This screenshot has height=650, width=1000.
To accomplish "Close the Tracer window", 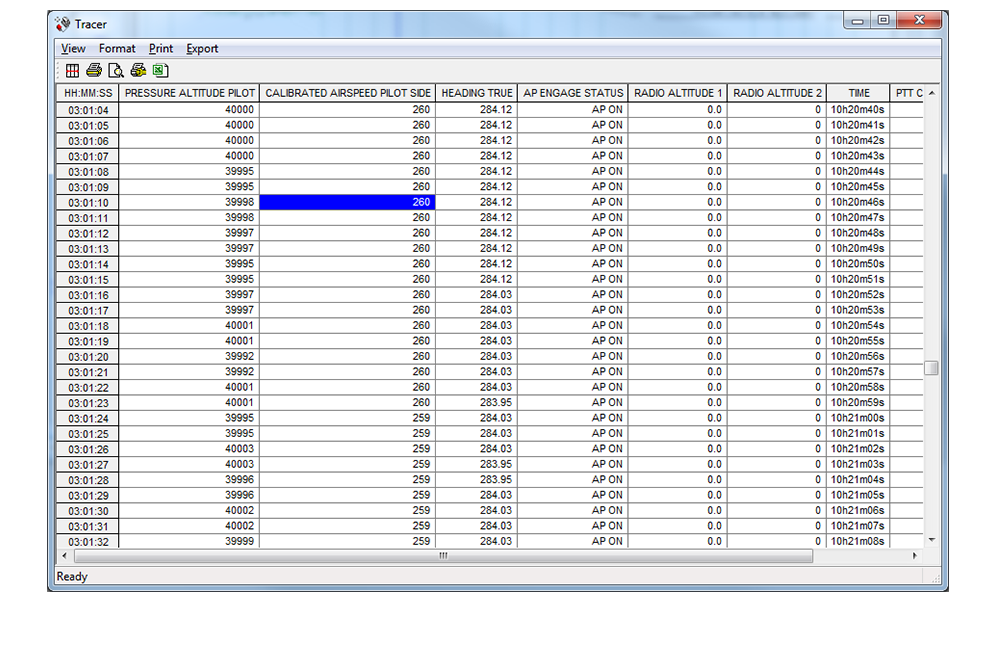I will [919, 20].
